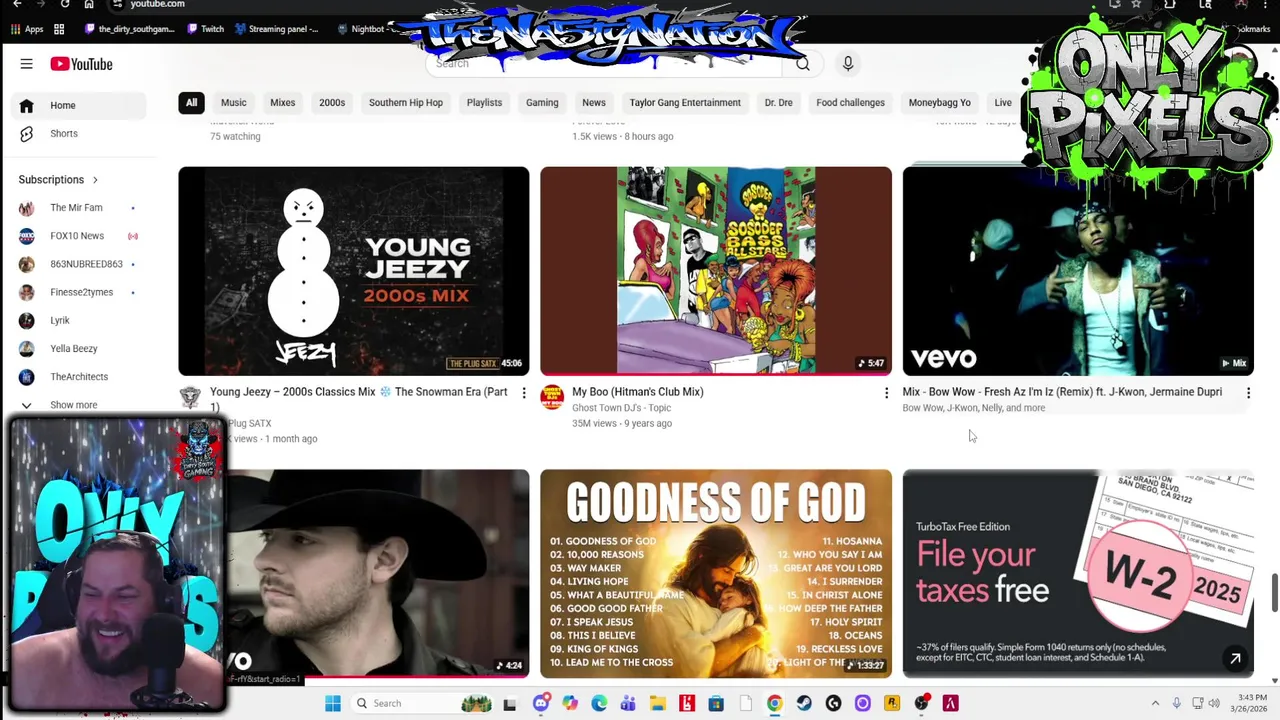Select the Gaming filter chip
The height and width of the screenshot is (720, 1280).
(542, 102)
